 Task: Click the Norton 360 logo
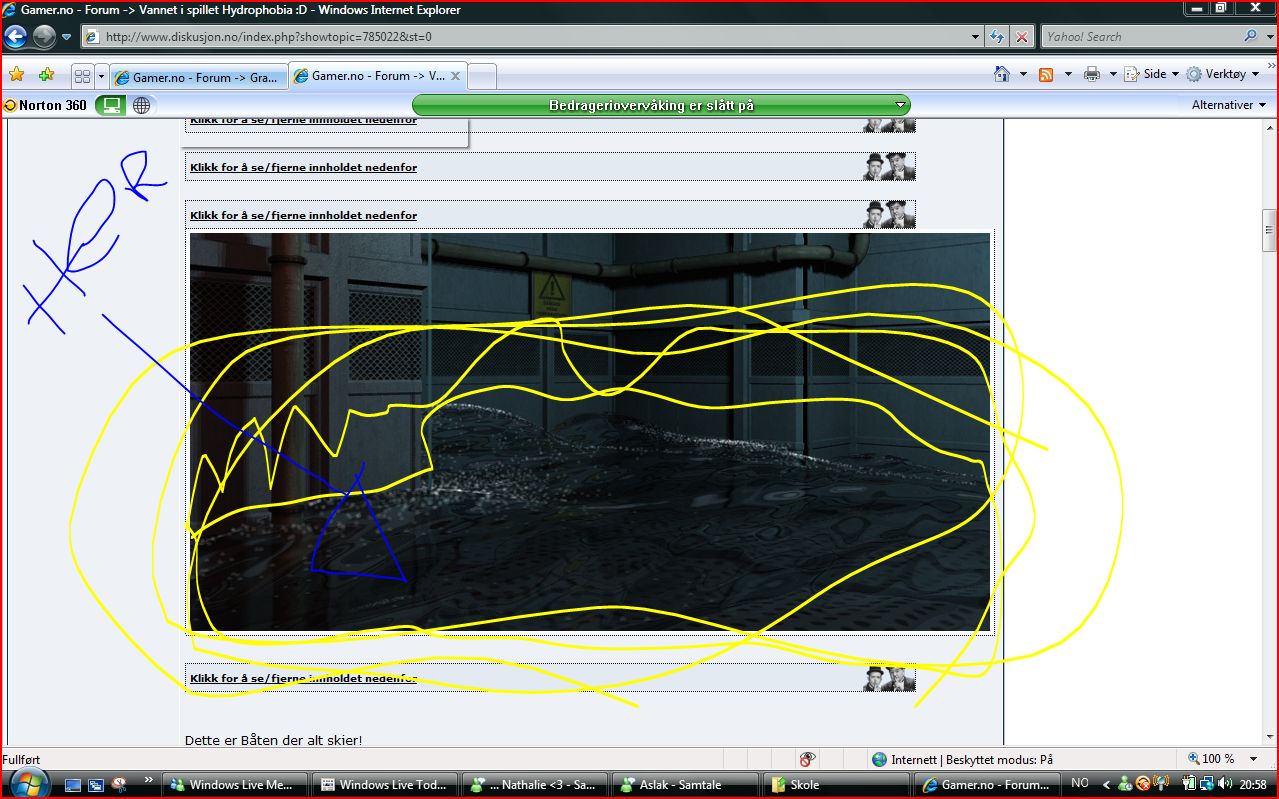click(x=45, y=105)
